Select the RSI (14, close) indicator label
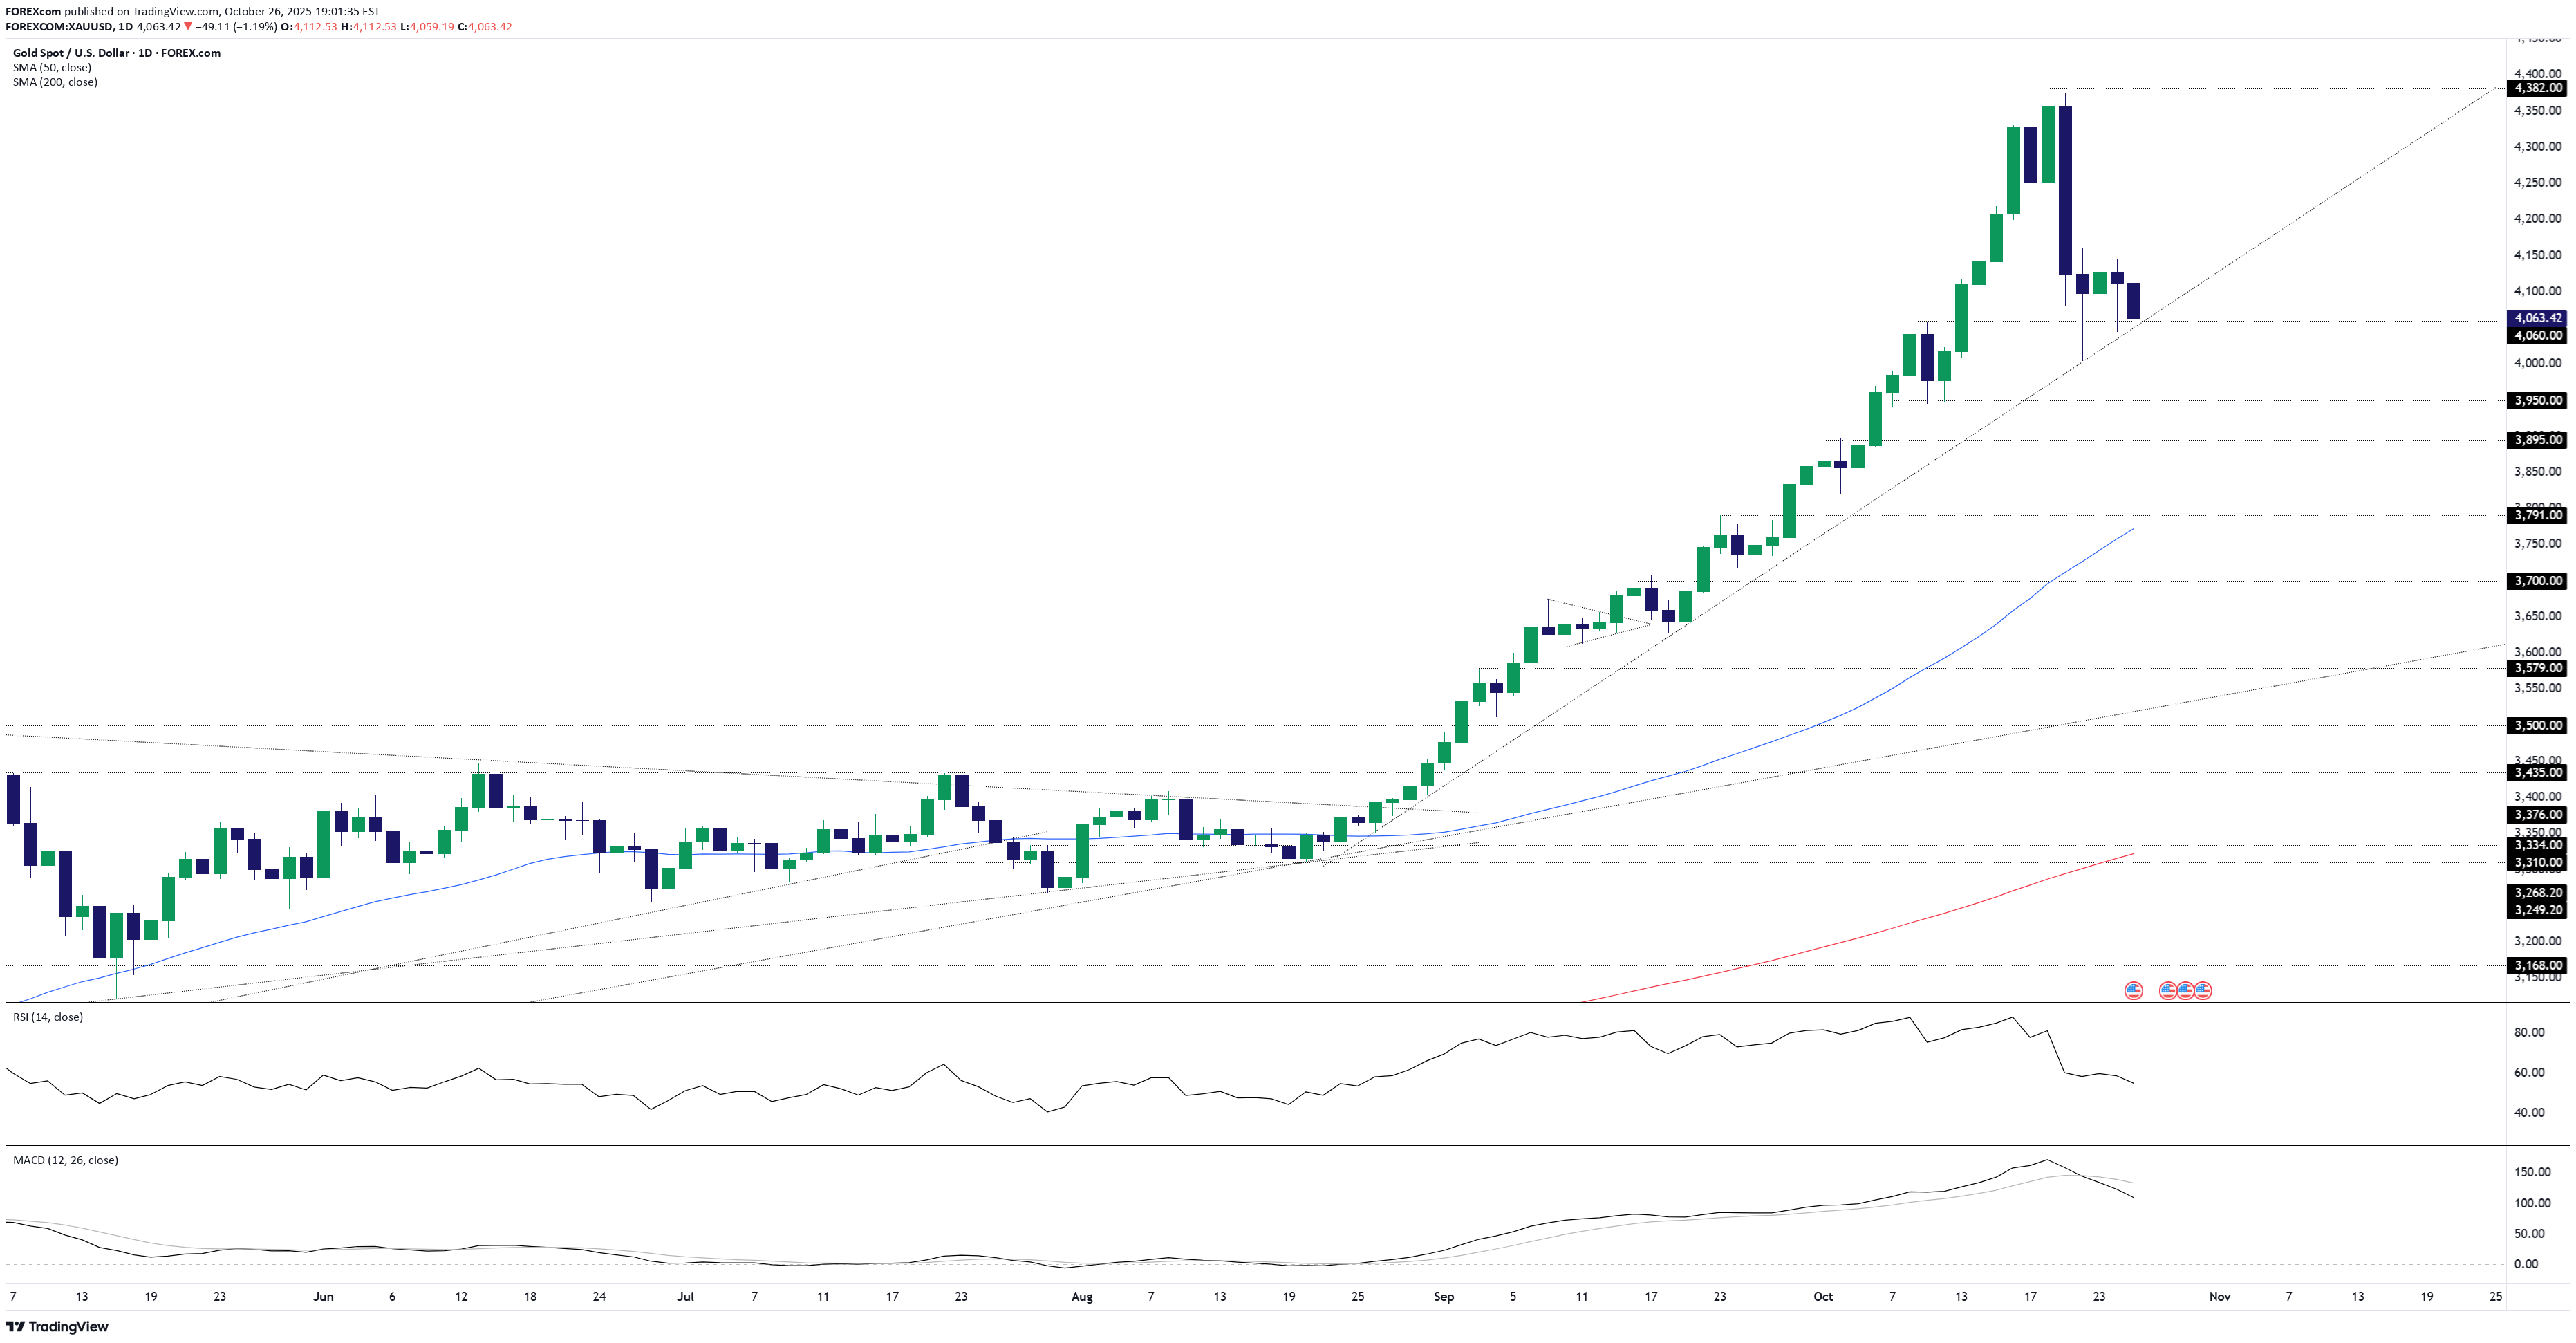 coord(46,1017)
